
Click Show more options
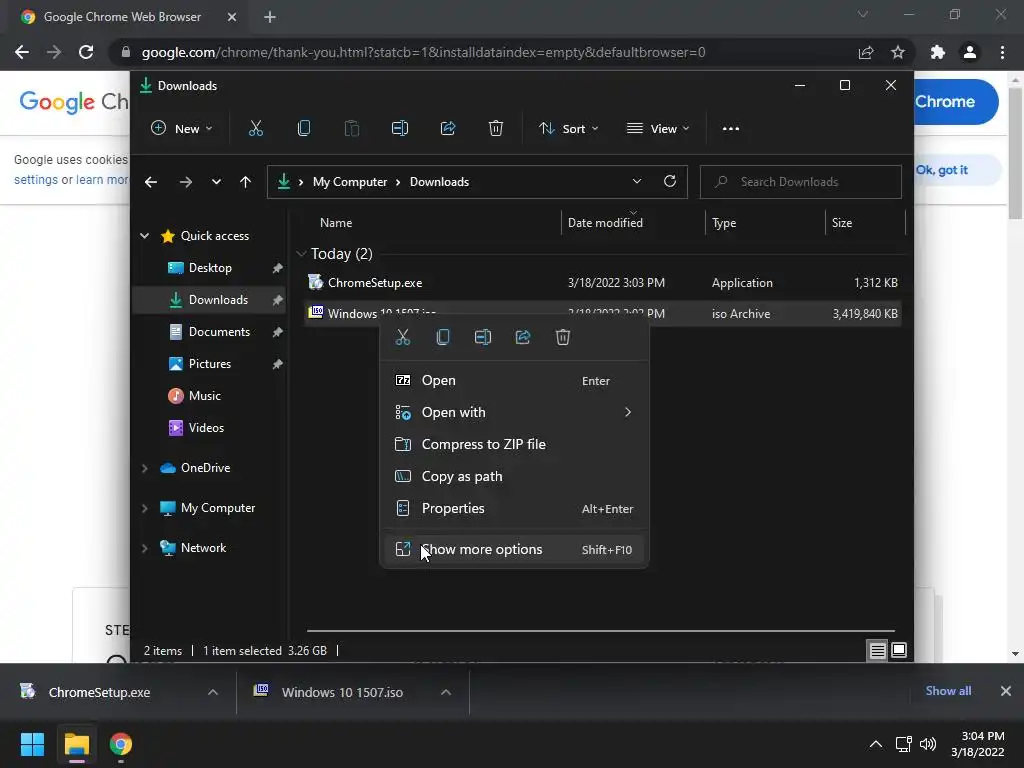[515, 550]
